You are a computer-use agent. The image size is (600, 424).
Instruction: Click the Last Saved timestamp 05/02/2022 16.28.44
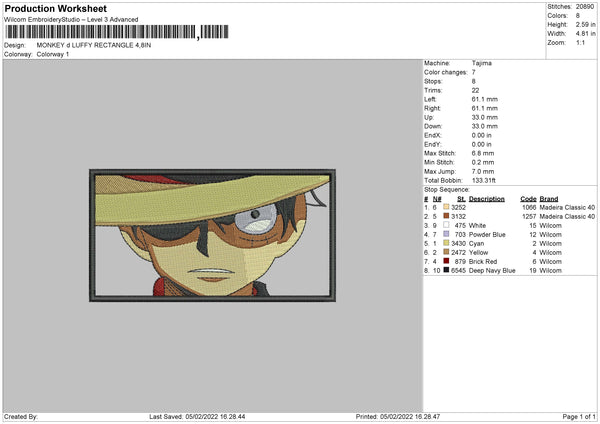pos(215,417)
